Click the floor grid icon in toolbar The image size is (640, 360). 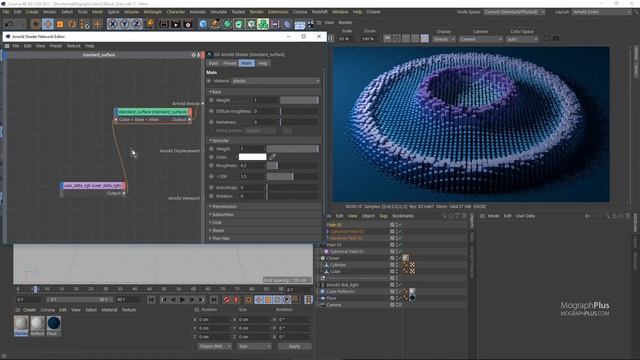coord(300,24)
